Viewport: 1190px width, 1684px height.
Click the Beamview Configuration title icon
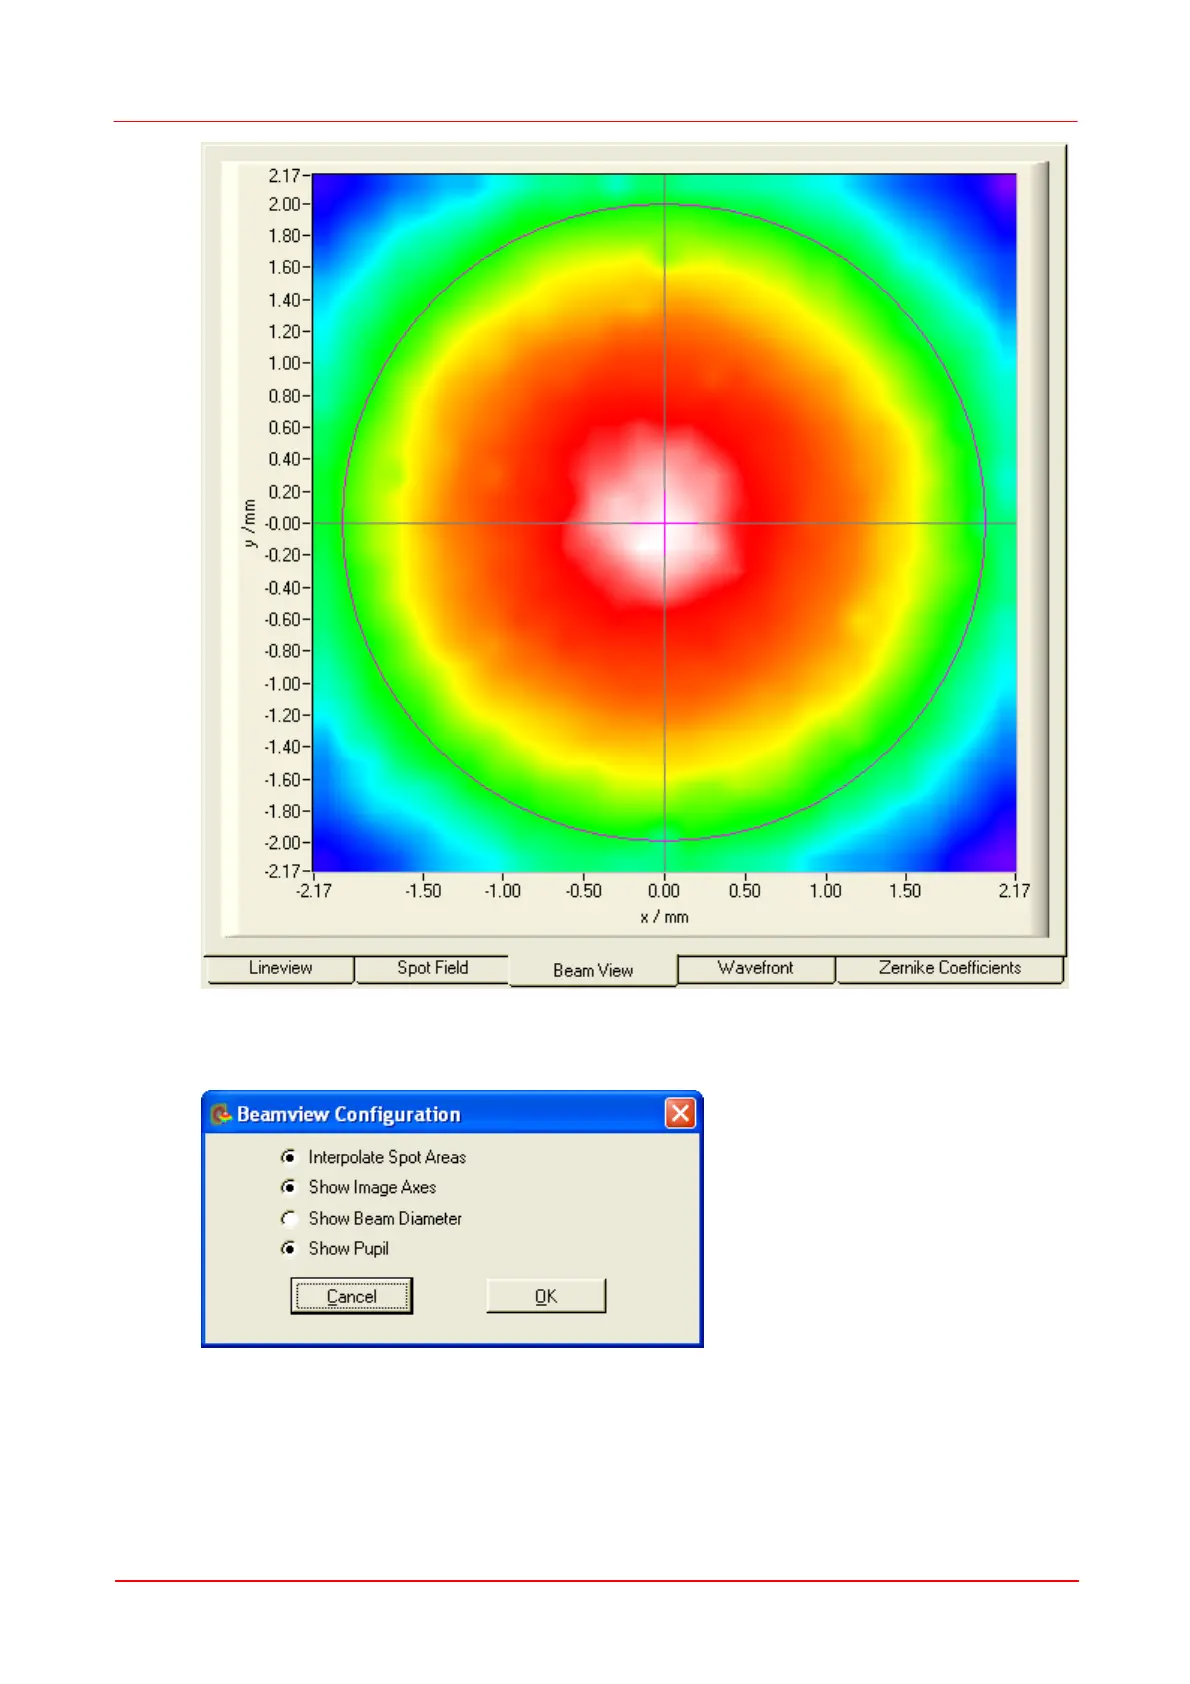pos(221,1114)
